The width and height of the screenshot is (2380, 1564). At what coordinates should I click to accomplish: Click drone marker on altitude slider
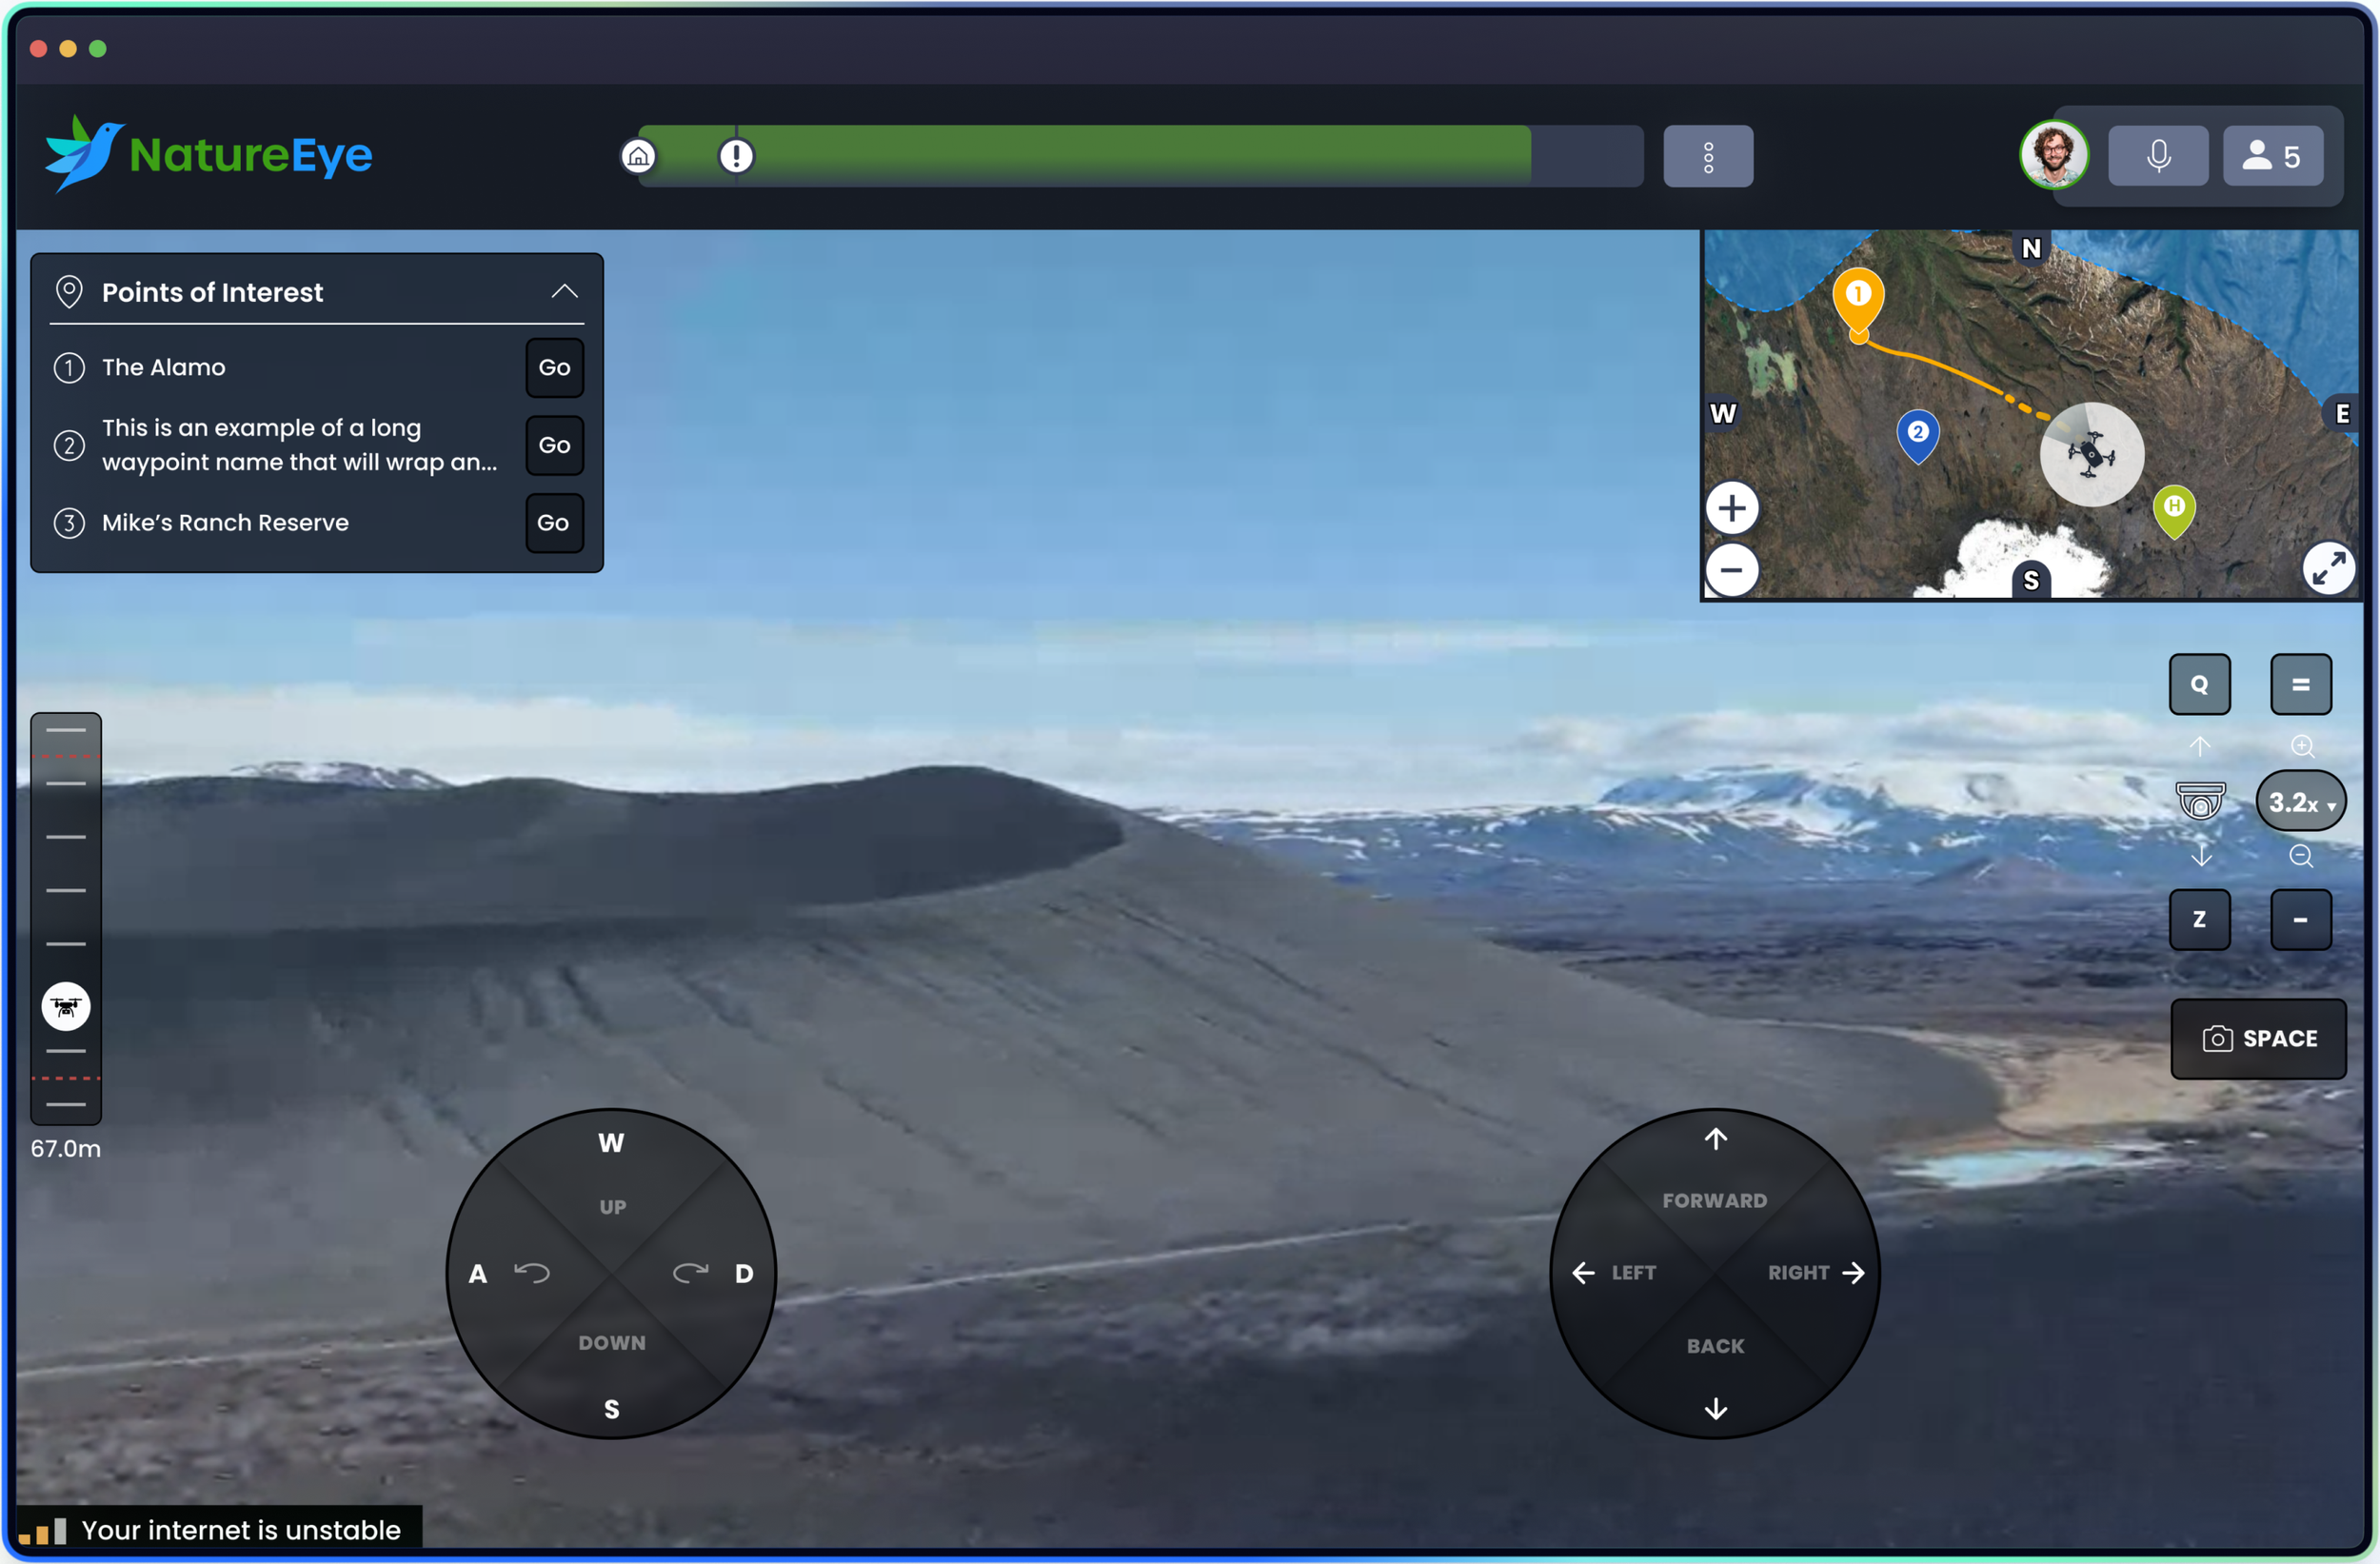pos(66,1006)
